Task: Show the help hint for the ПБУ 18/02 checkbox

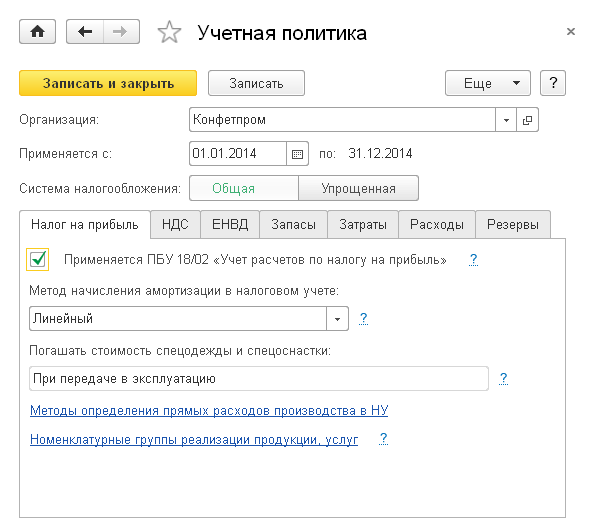Action: (473, 260)
